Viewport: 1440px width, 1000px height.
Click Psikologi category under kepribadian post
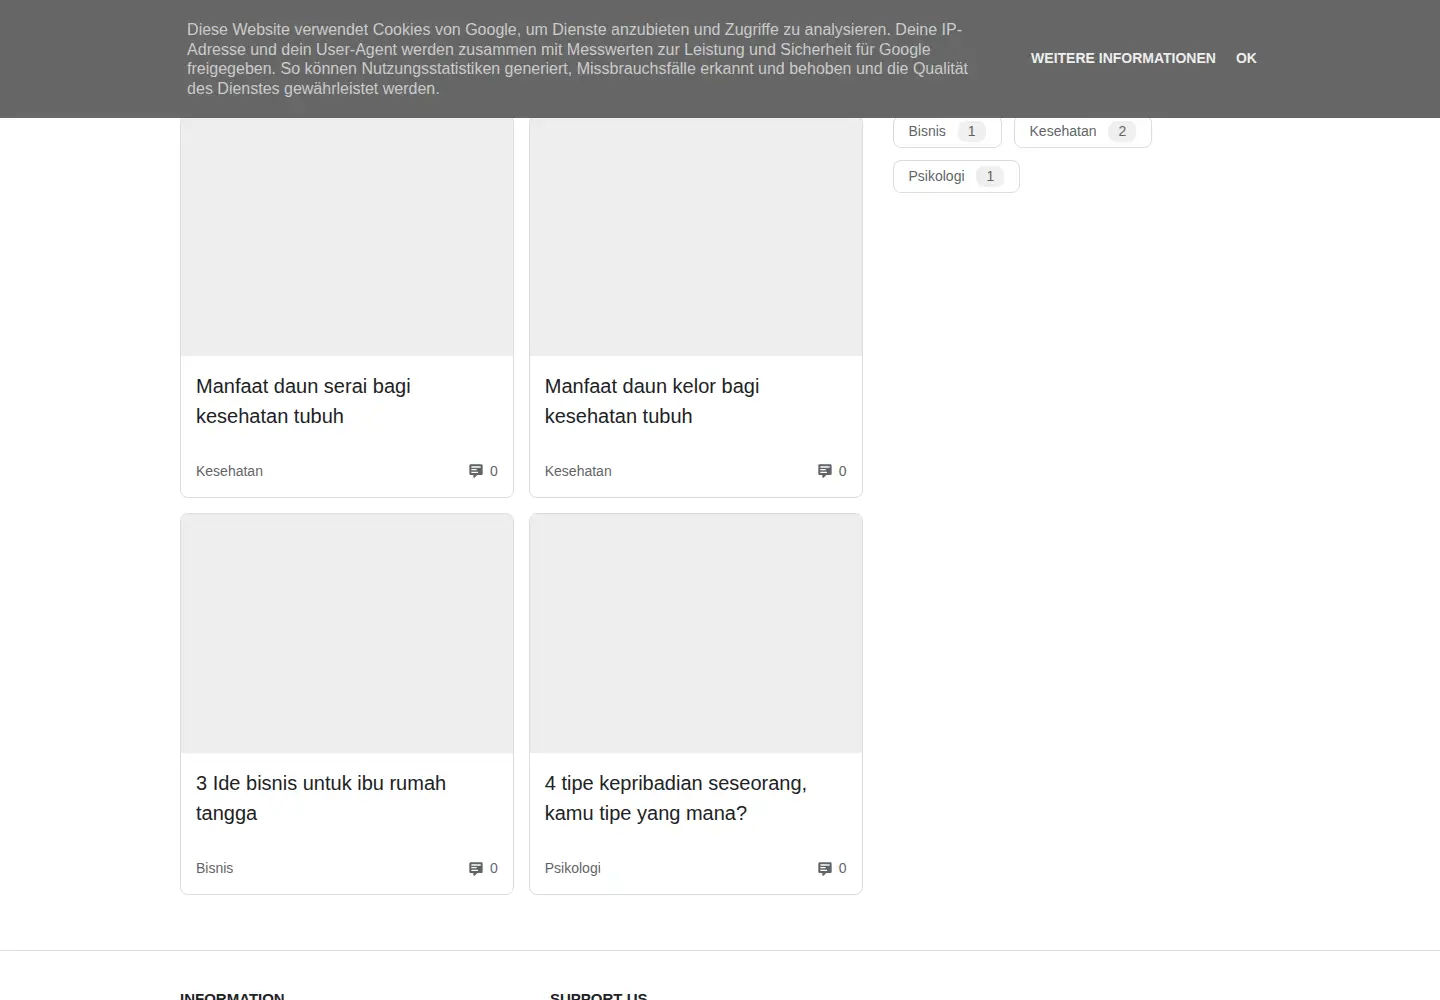(573, 868)
